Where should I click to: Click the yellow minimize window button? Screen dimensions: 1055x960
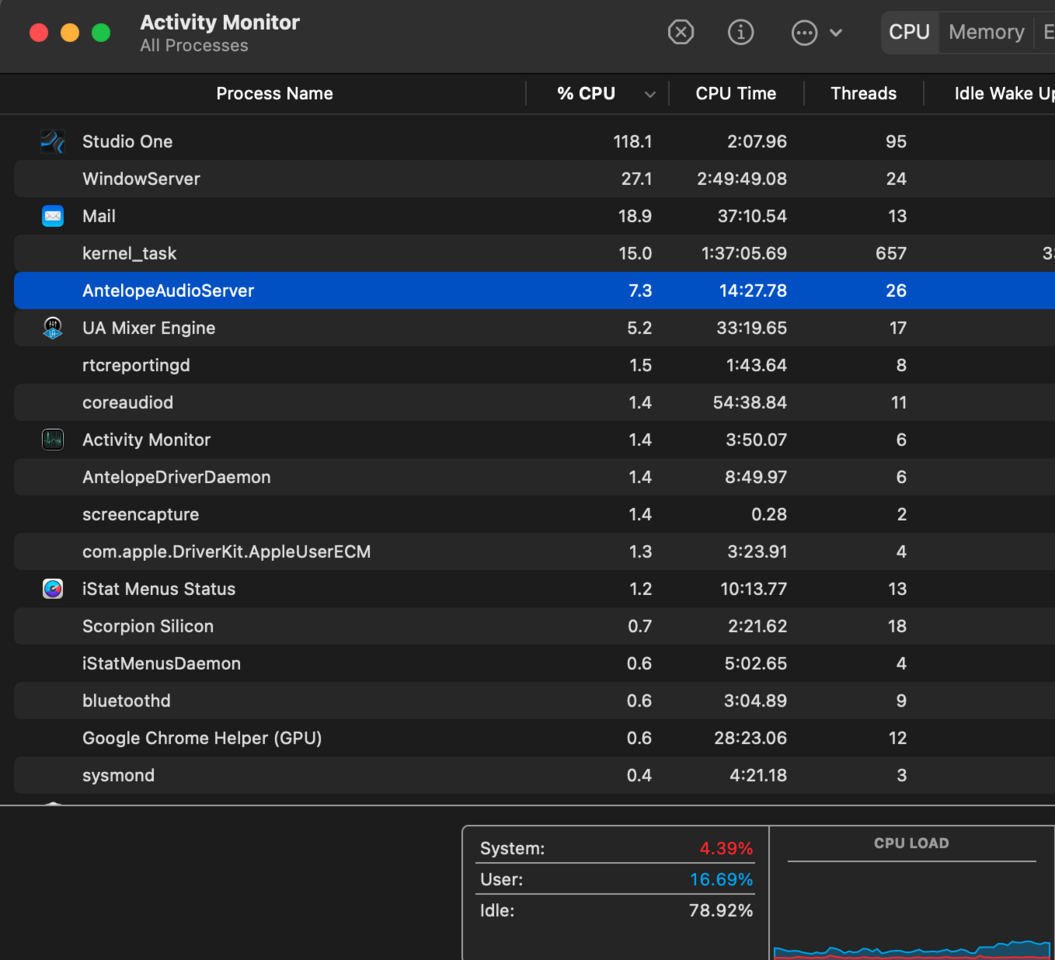(x=70, y=32)
